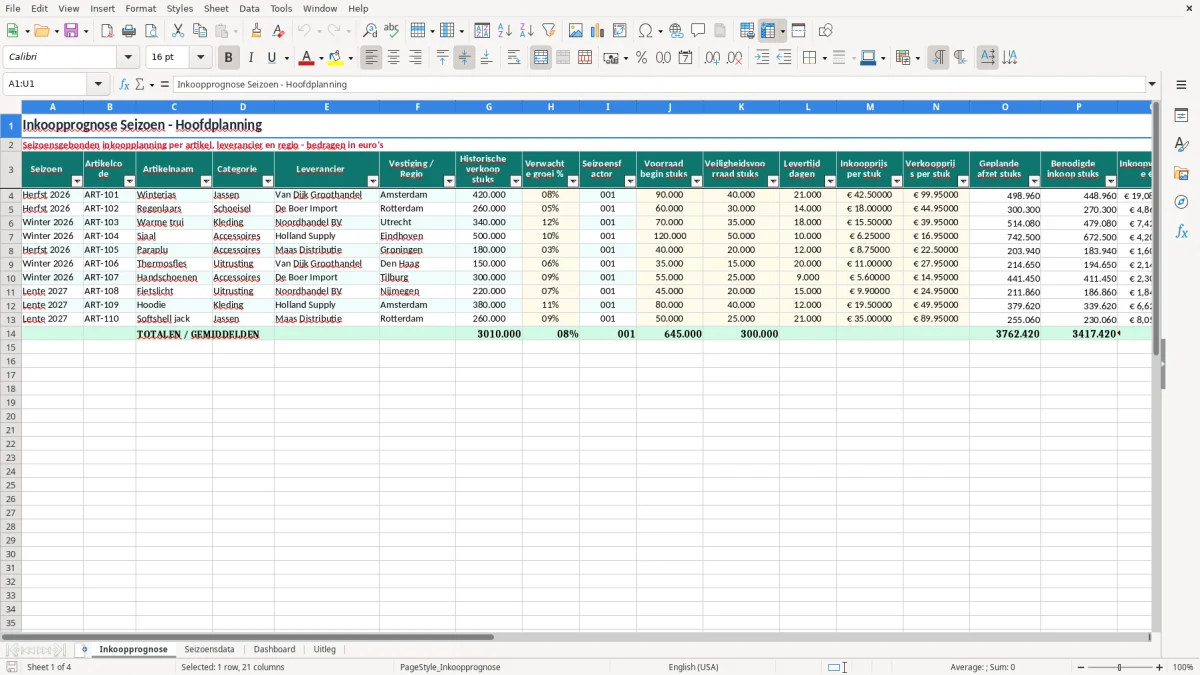
Task: Run the spelling check
Action: [392, 31]
